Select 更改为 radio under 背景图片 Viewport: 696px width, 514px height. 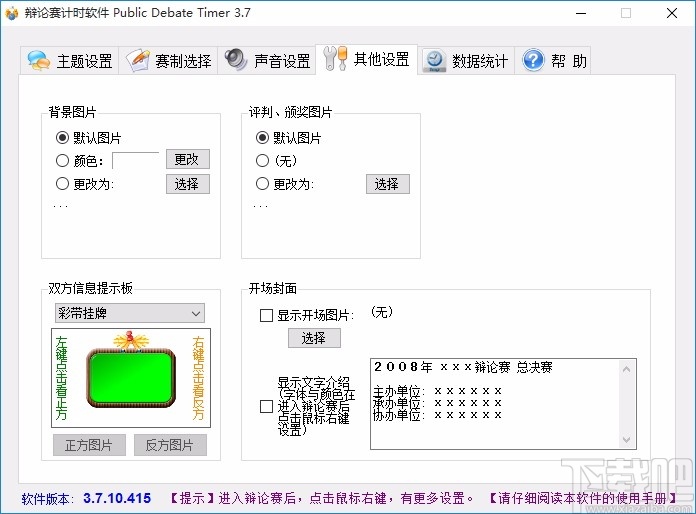63,183
